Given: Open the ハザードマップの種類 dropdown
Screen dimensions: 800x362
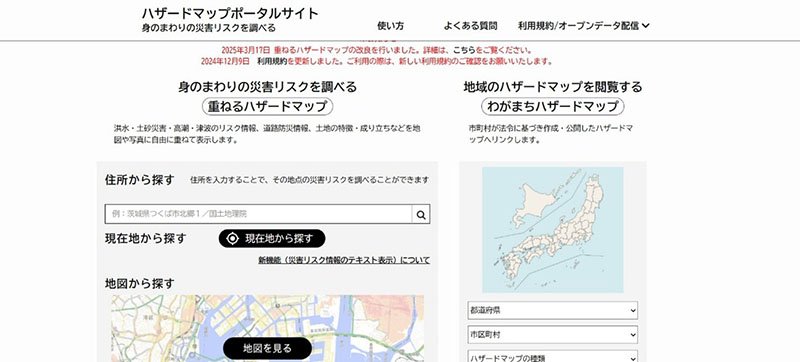Looking at the screenshot, I should (x=553, y=356).
